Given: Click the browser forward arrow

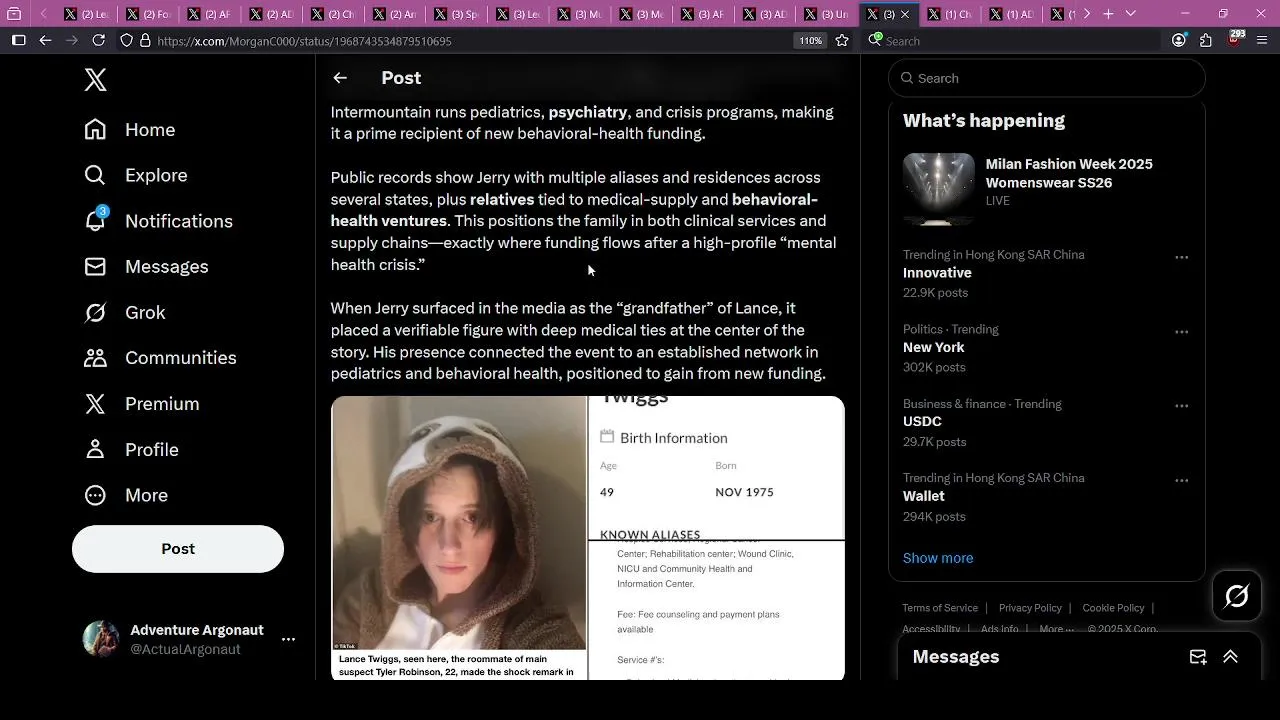Looking at the screenshot, I should (72, 40).
